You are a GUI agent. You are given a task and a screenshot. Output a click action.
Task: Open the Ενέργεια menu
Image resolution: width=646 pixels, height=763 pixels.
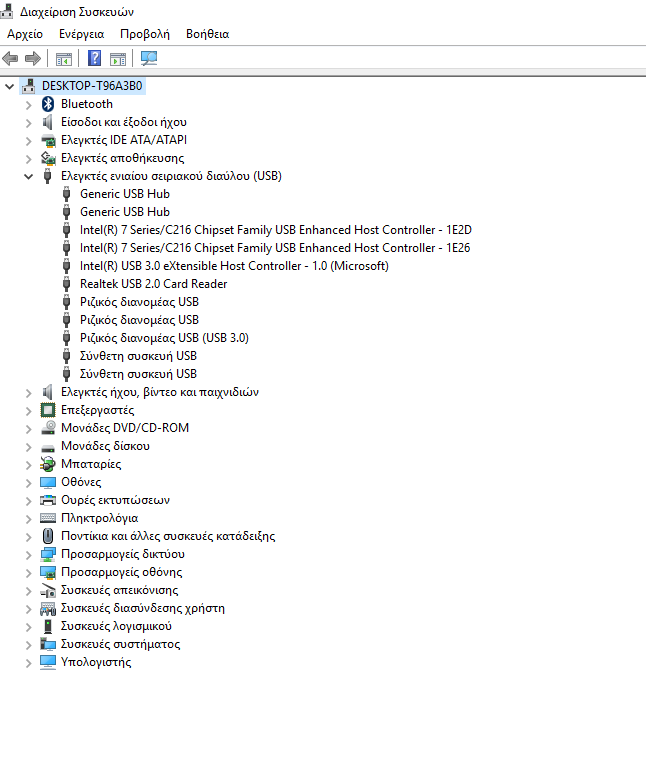click(81, 34)
